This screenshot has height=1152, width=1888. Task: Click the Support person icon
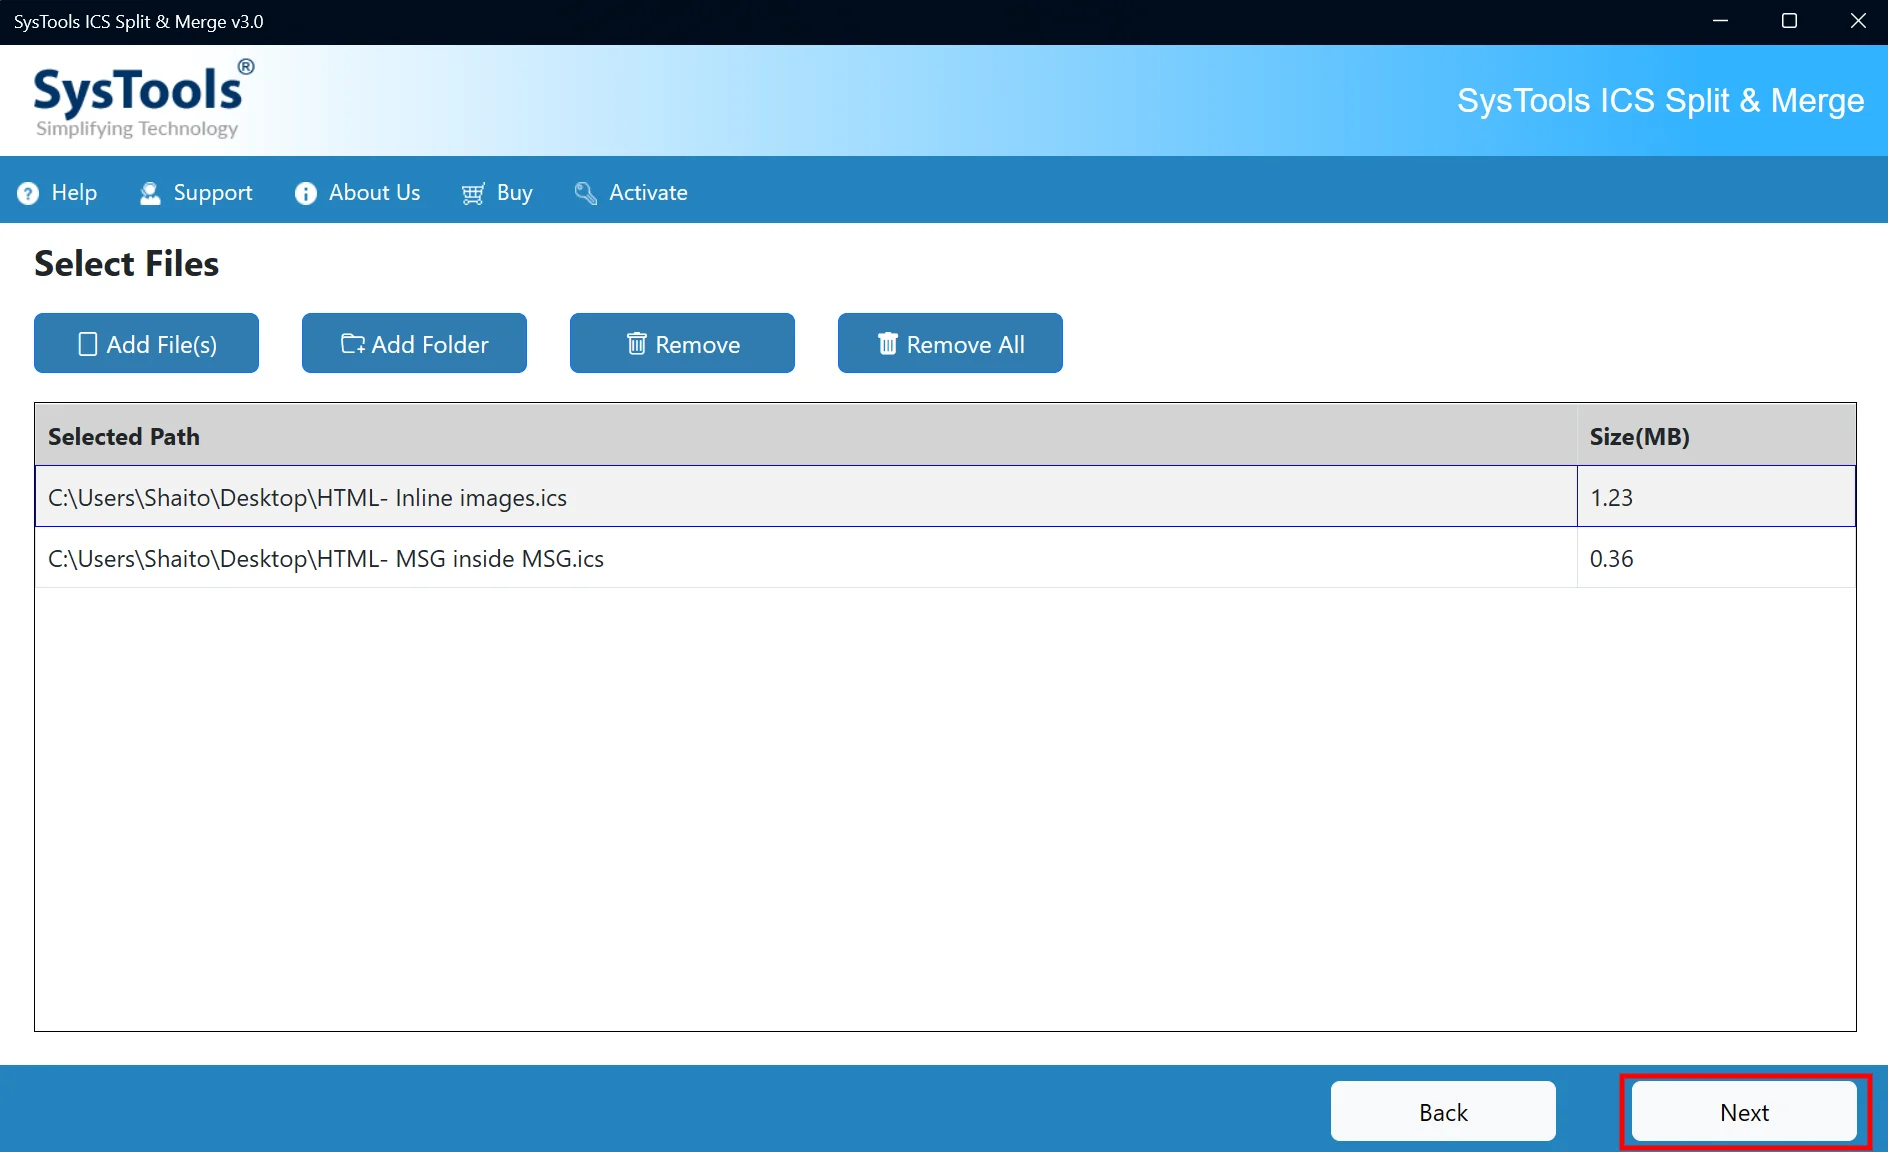pyautogui.click(x=150, y=193)
